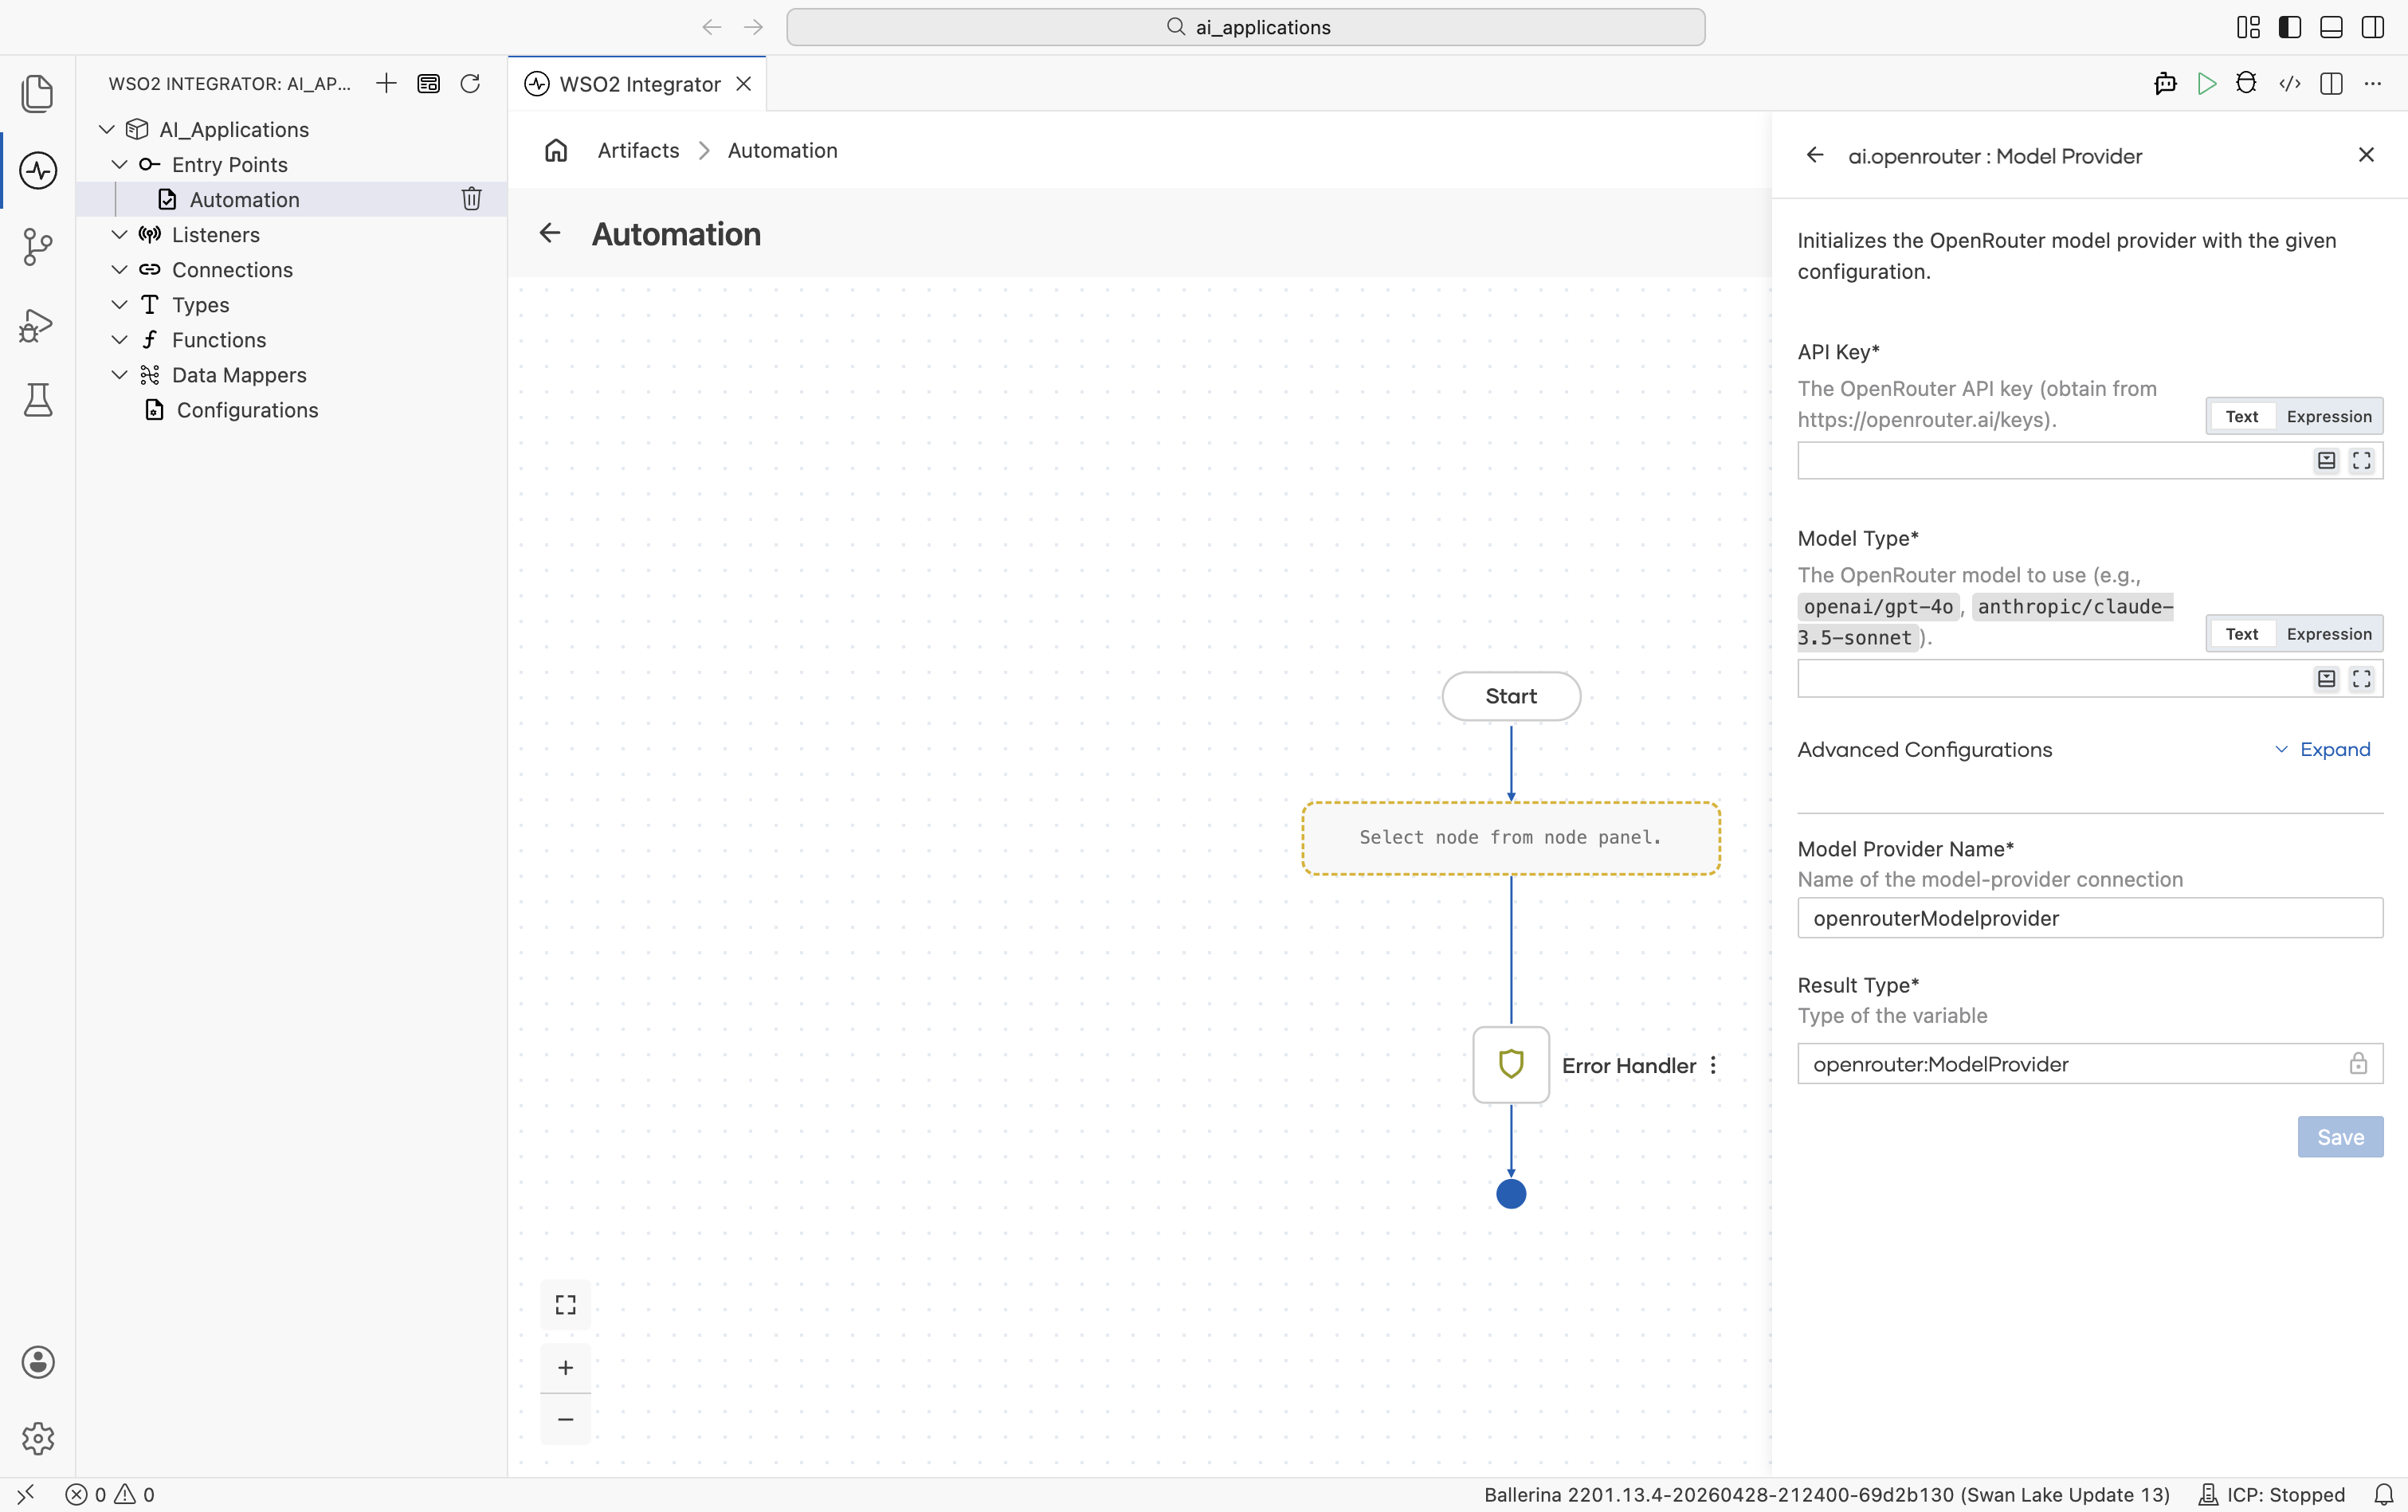The height and width of the screenshot is (1512, 2408).
Task: Open more editor actions menu
Action: (2373, 84)
